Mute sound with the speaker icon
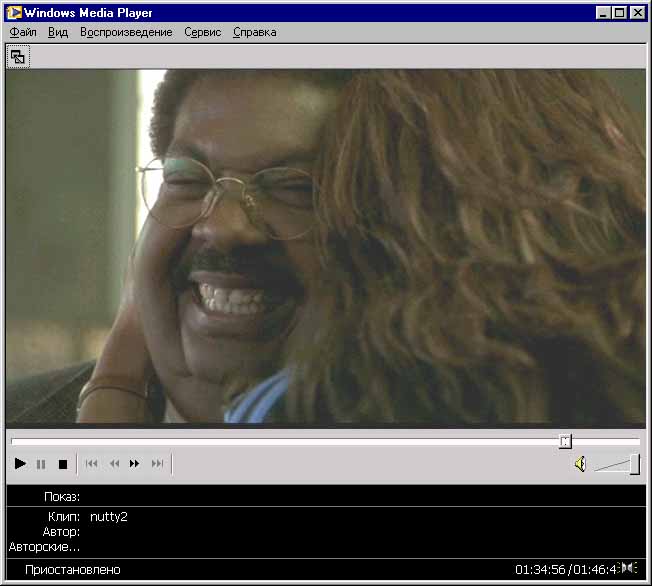This screenshot has height=586, width=652. pos(580,464)
